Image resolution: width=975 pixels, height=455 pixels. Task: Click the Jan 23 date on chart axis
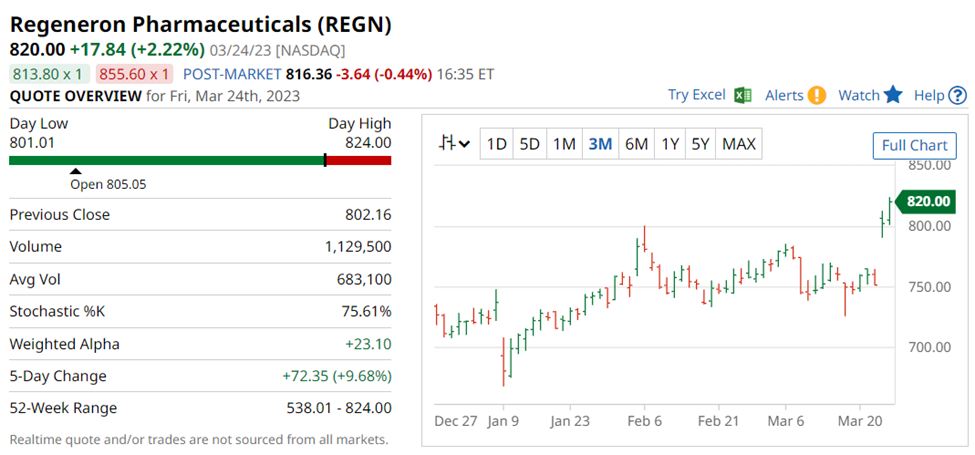pyautogui.click(x=570, y=421)
